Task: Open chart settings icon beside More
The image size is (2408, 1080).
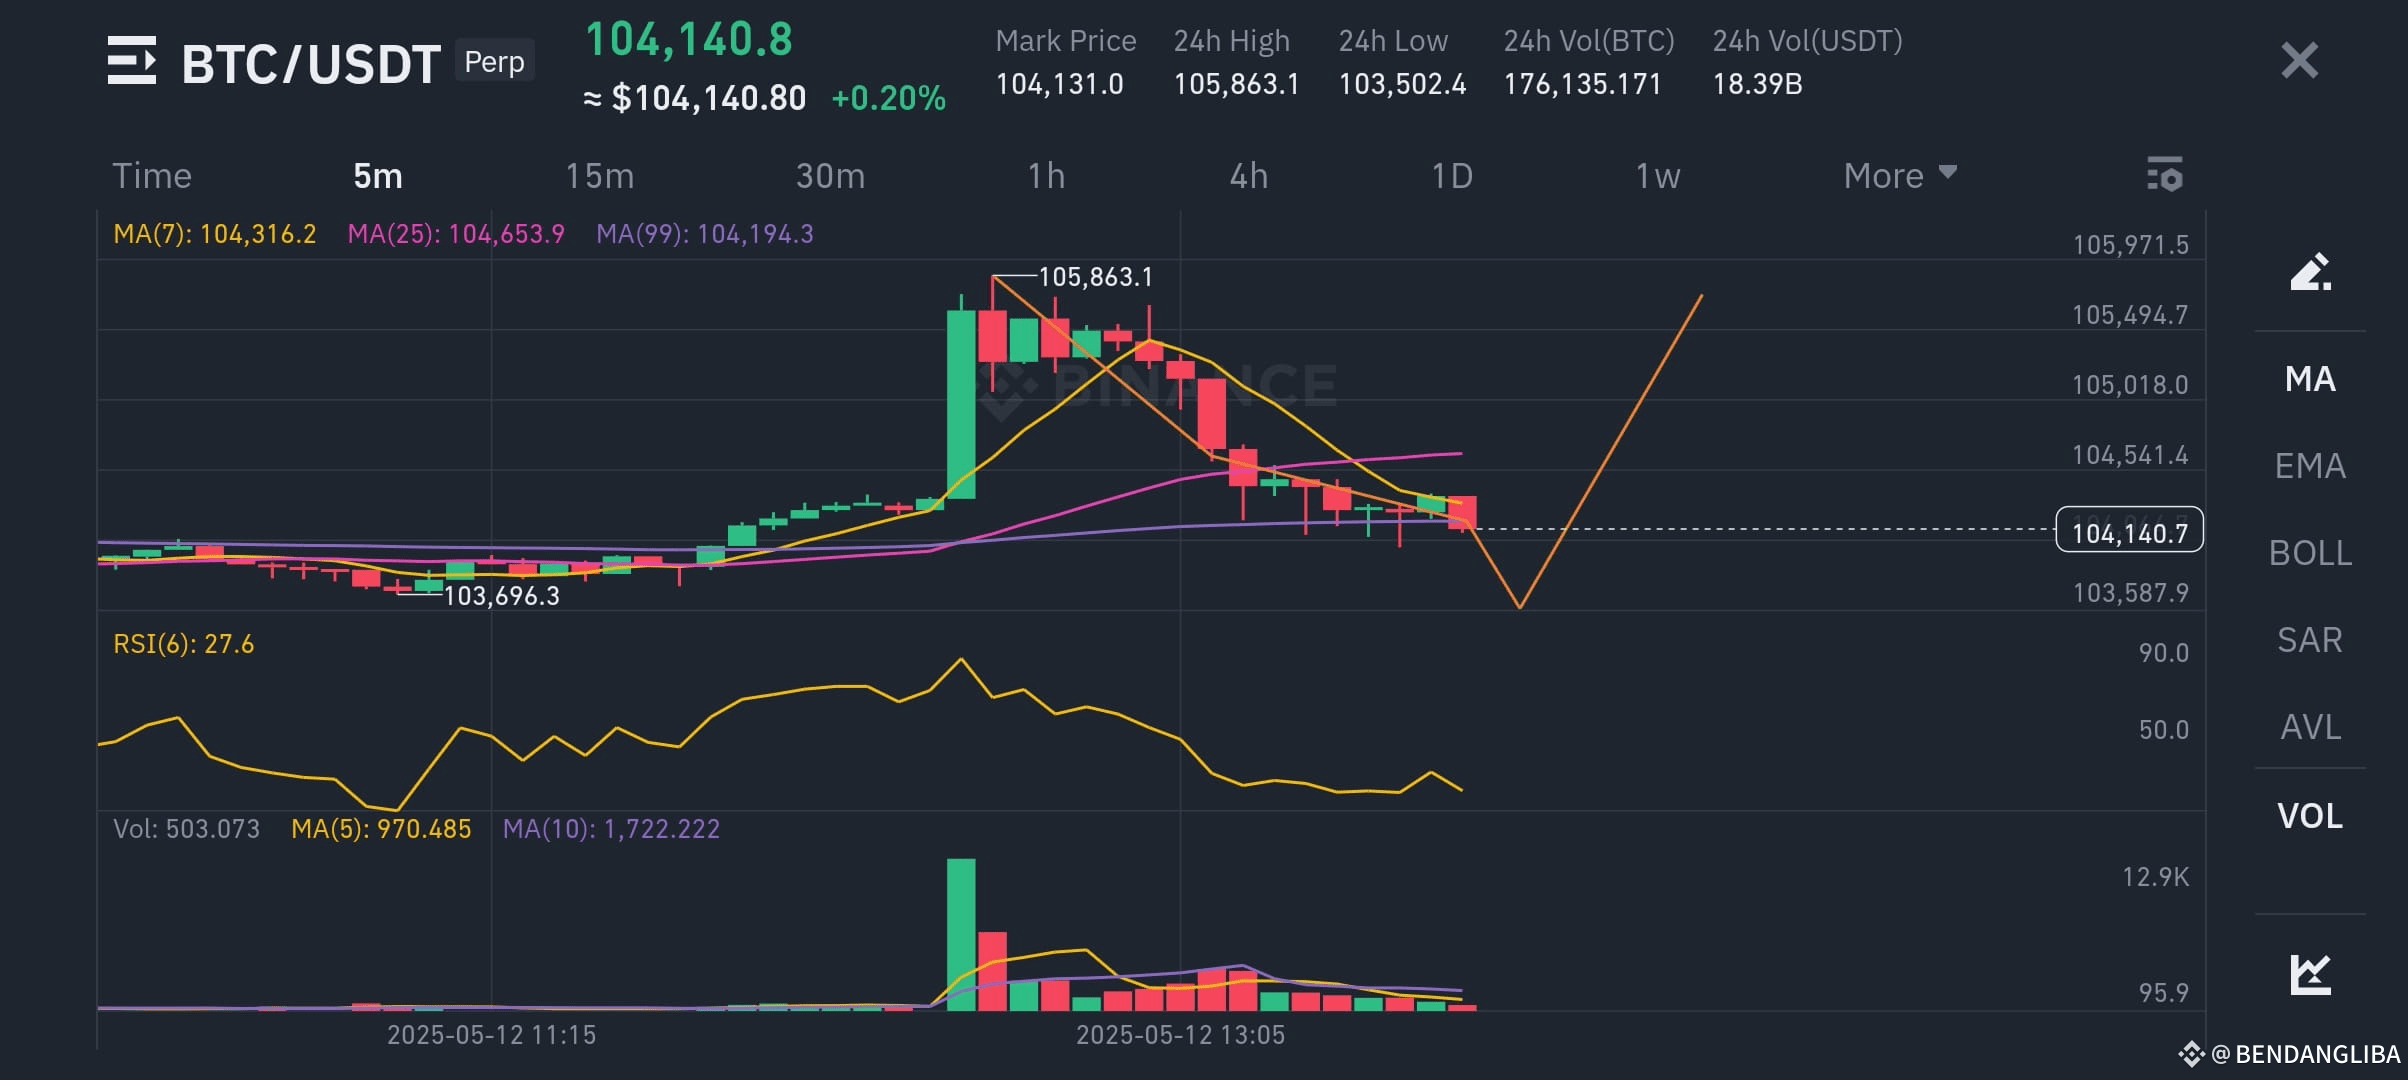Action: click(x=2164, y=174)
